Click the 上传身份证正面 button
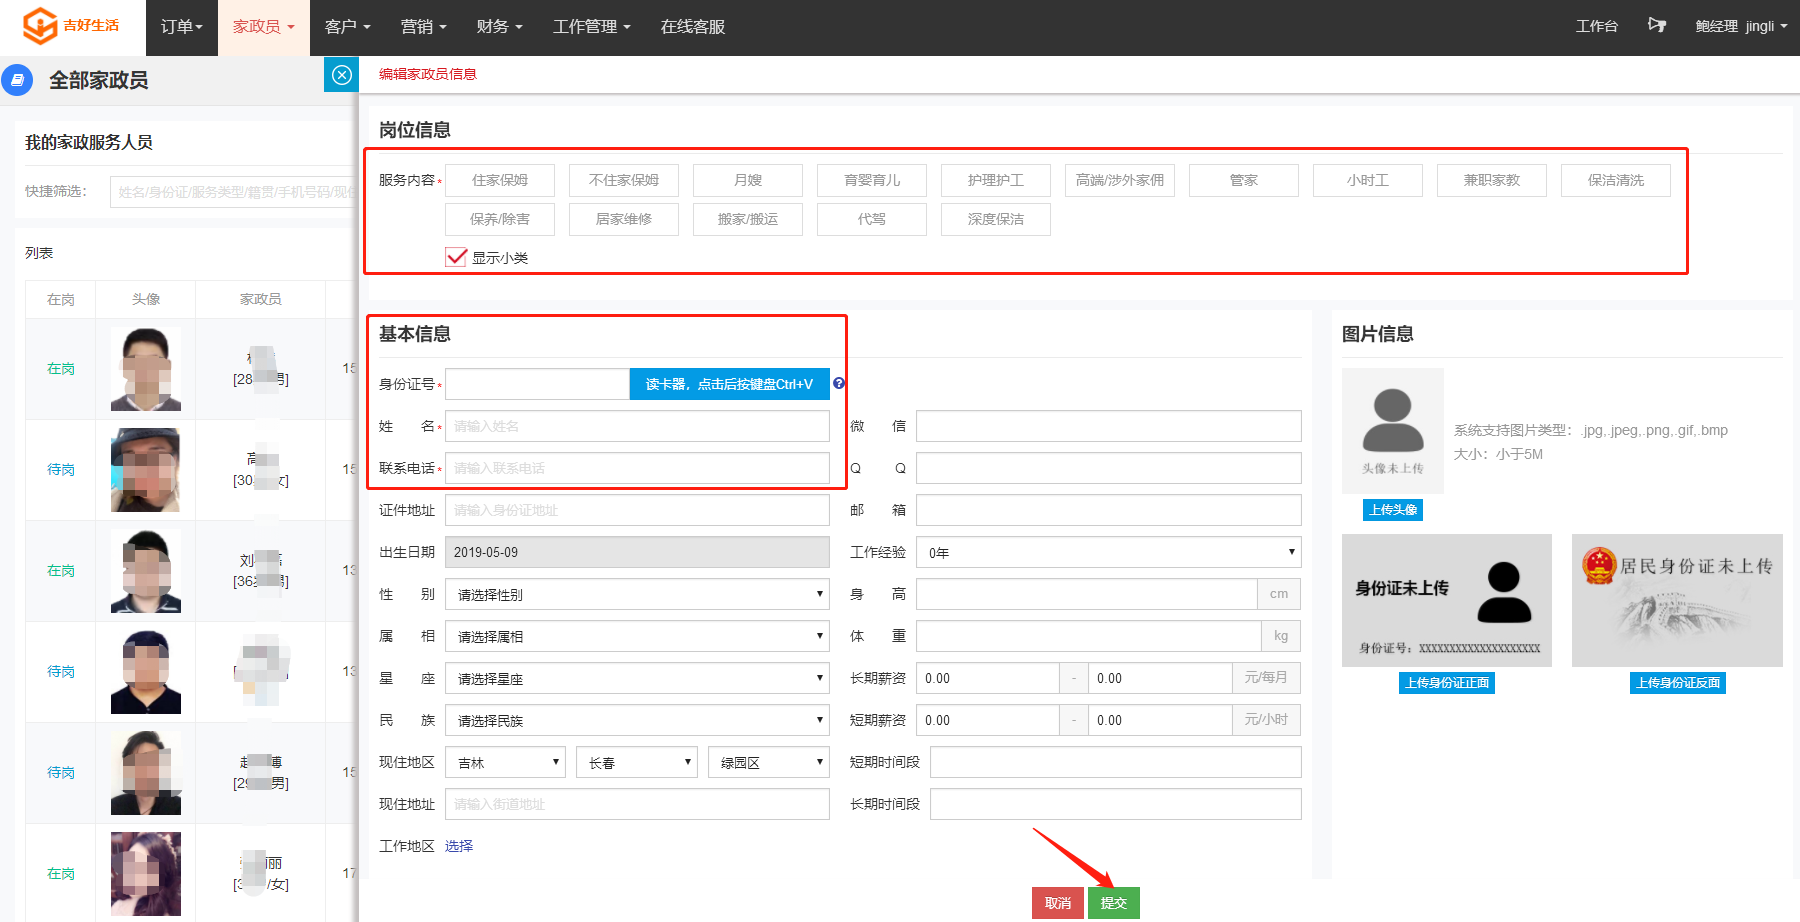 (x=1447, y=683)
